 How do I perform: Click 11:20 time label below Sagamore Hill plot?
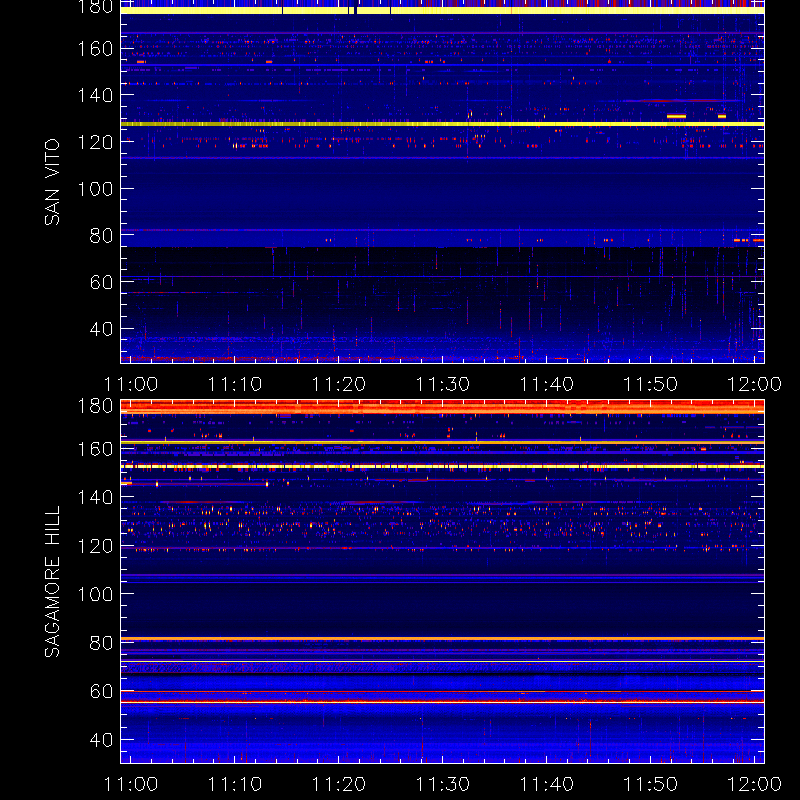tap(339, 784)
